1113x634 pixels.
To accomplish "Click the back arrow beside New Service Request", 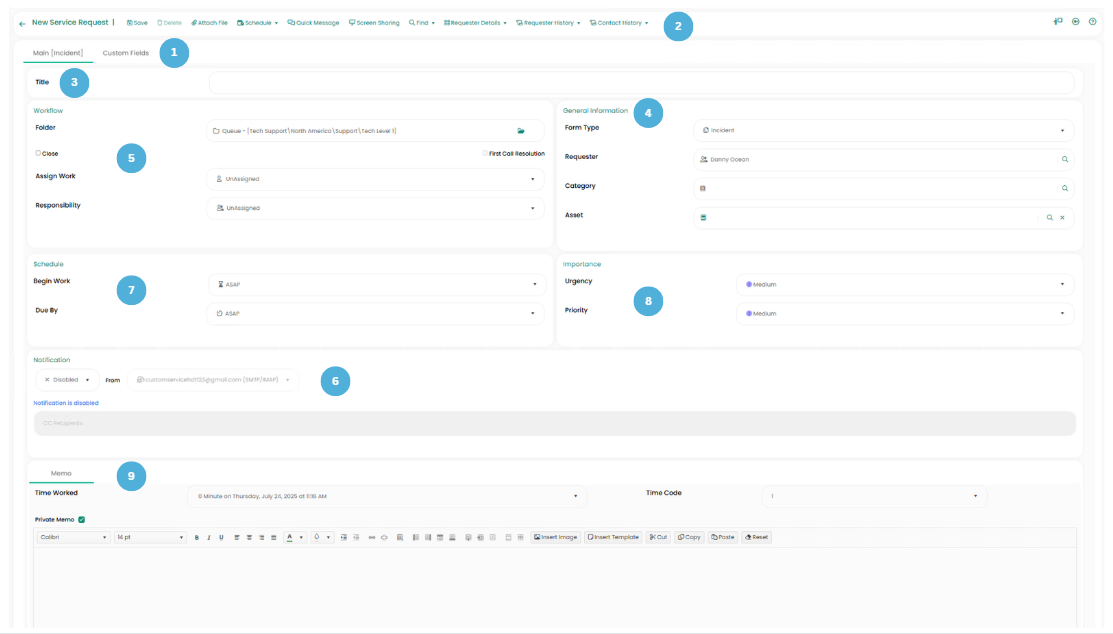I will pyautogui.click(x=22, y=23).
